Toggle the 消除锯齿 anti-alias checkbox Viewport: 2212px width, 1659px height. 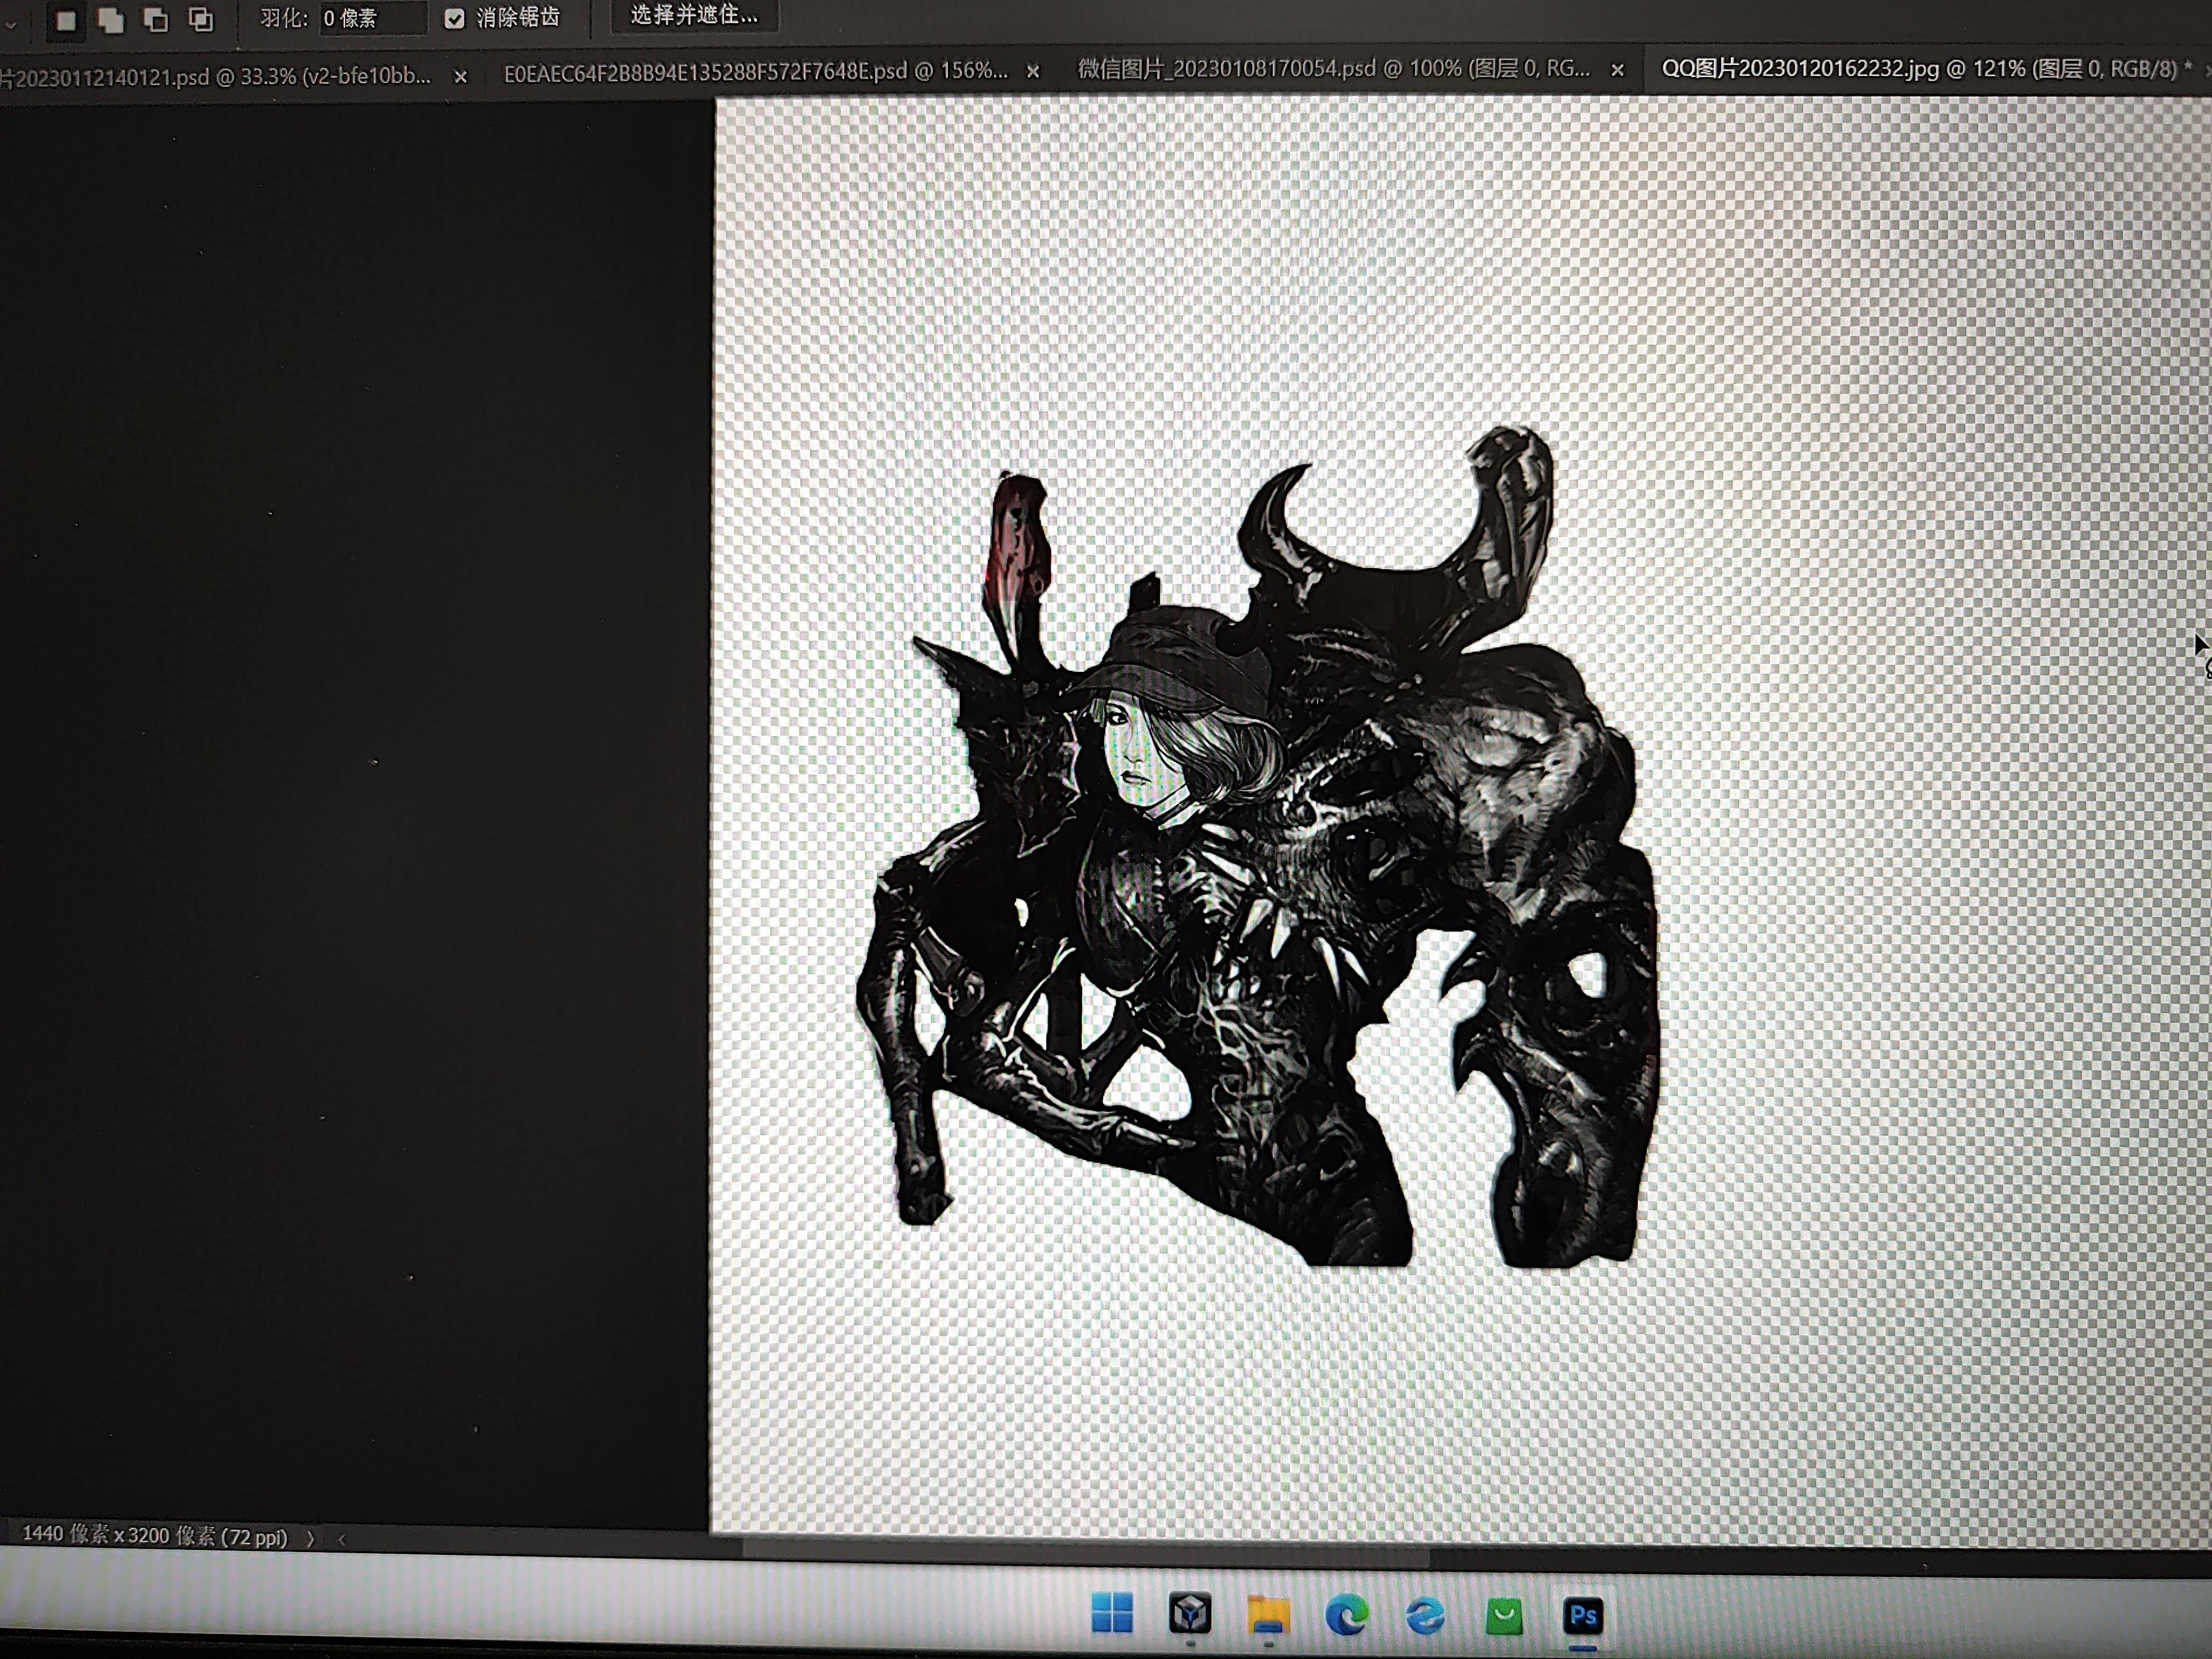(x=455, y=19)
